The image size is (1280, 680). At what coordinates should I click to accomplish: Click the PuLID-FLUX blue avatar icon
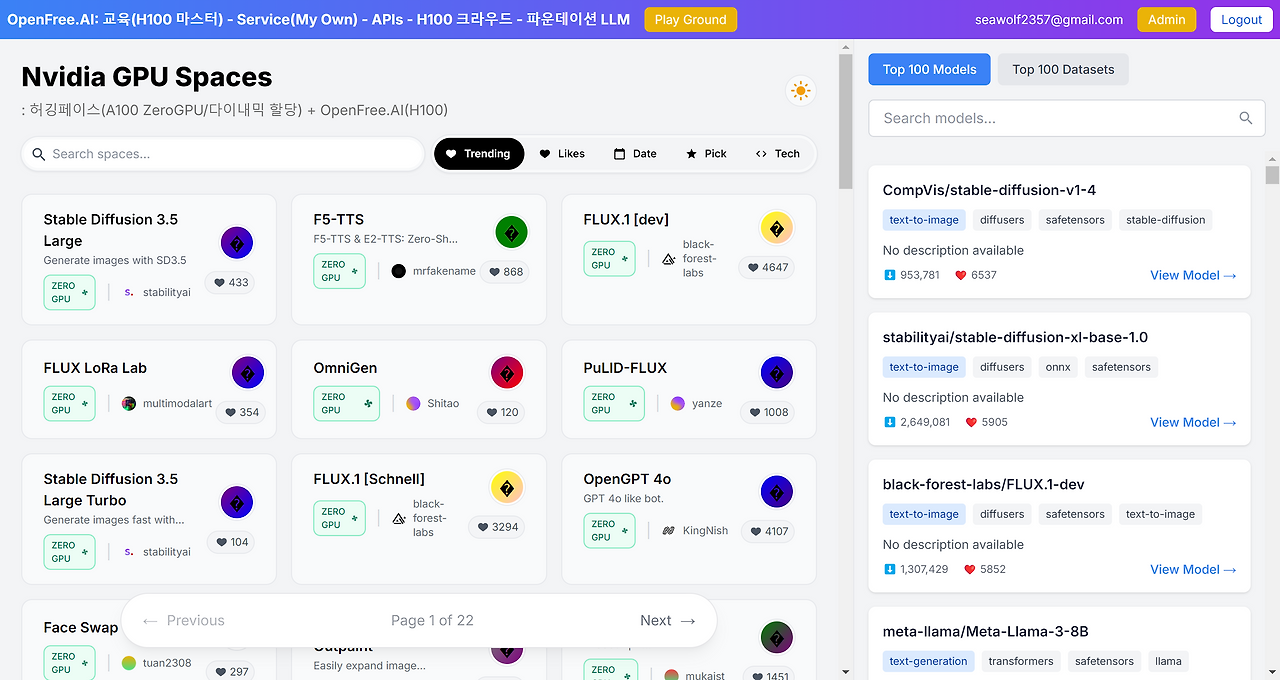pos(777,373)
